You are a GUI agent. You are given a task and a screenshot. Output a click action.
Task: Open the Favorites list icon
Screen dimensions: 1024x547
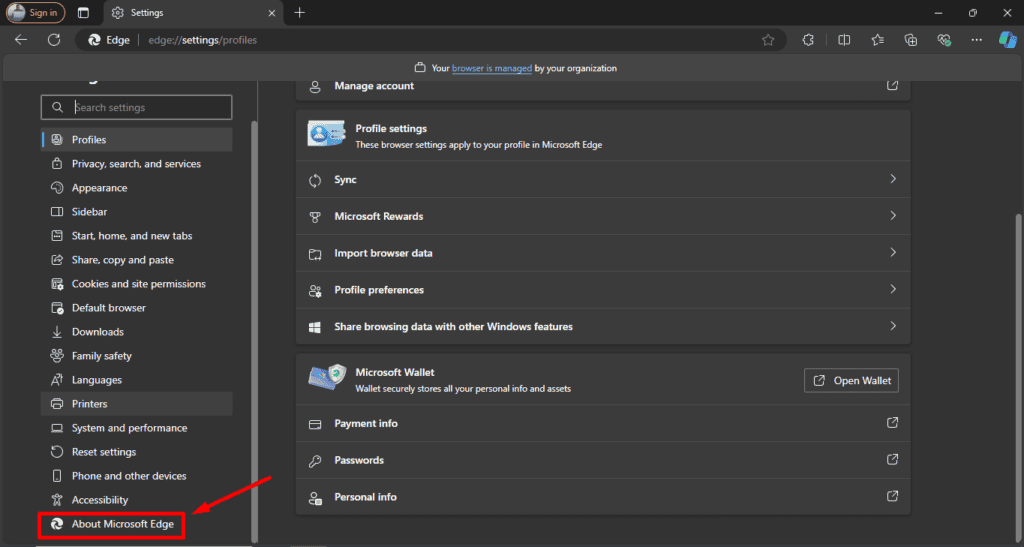click(877, 40)
